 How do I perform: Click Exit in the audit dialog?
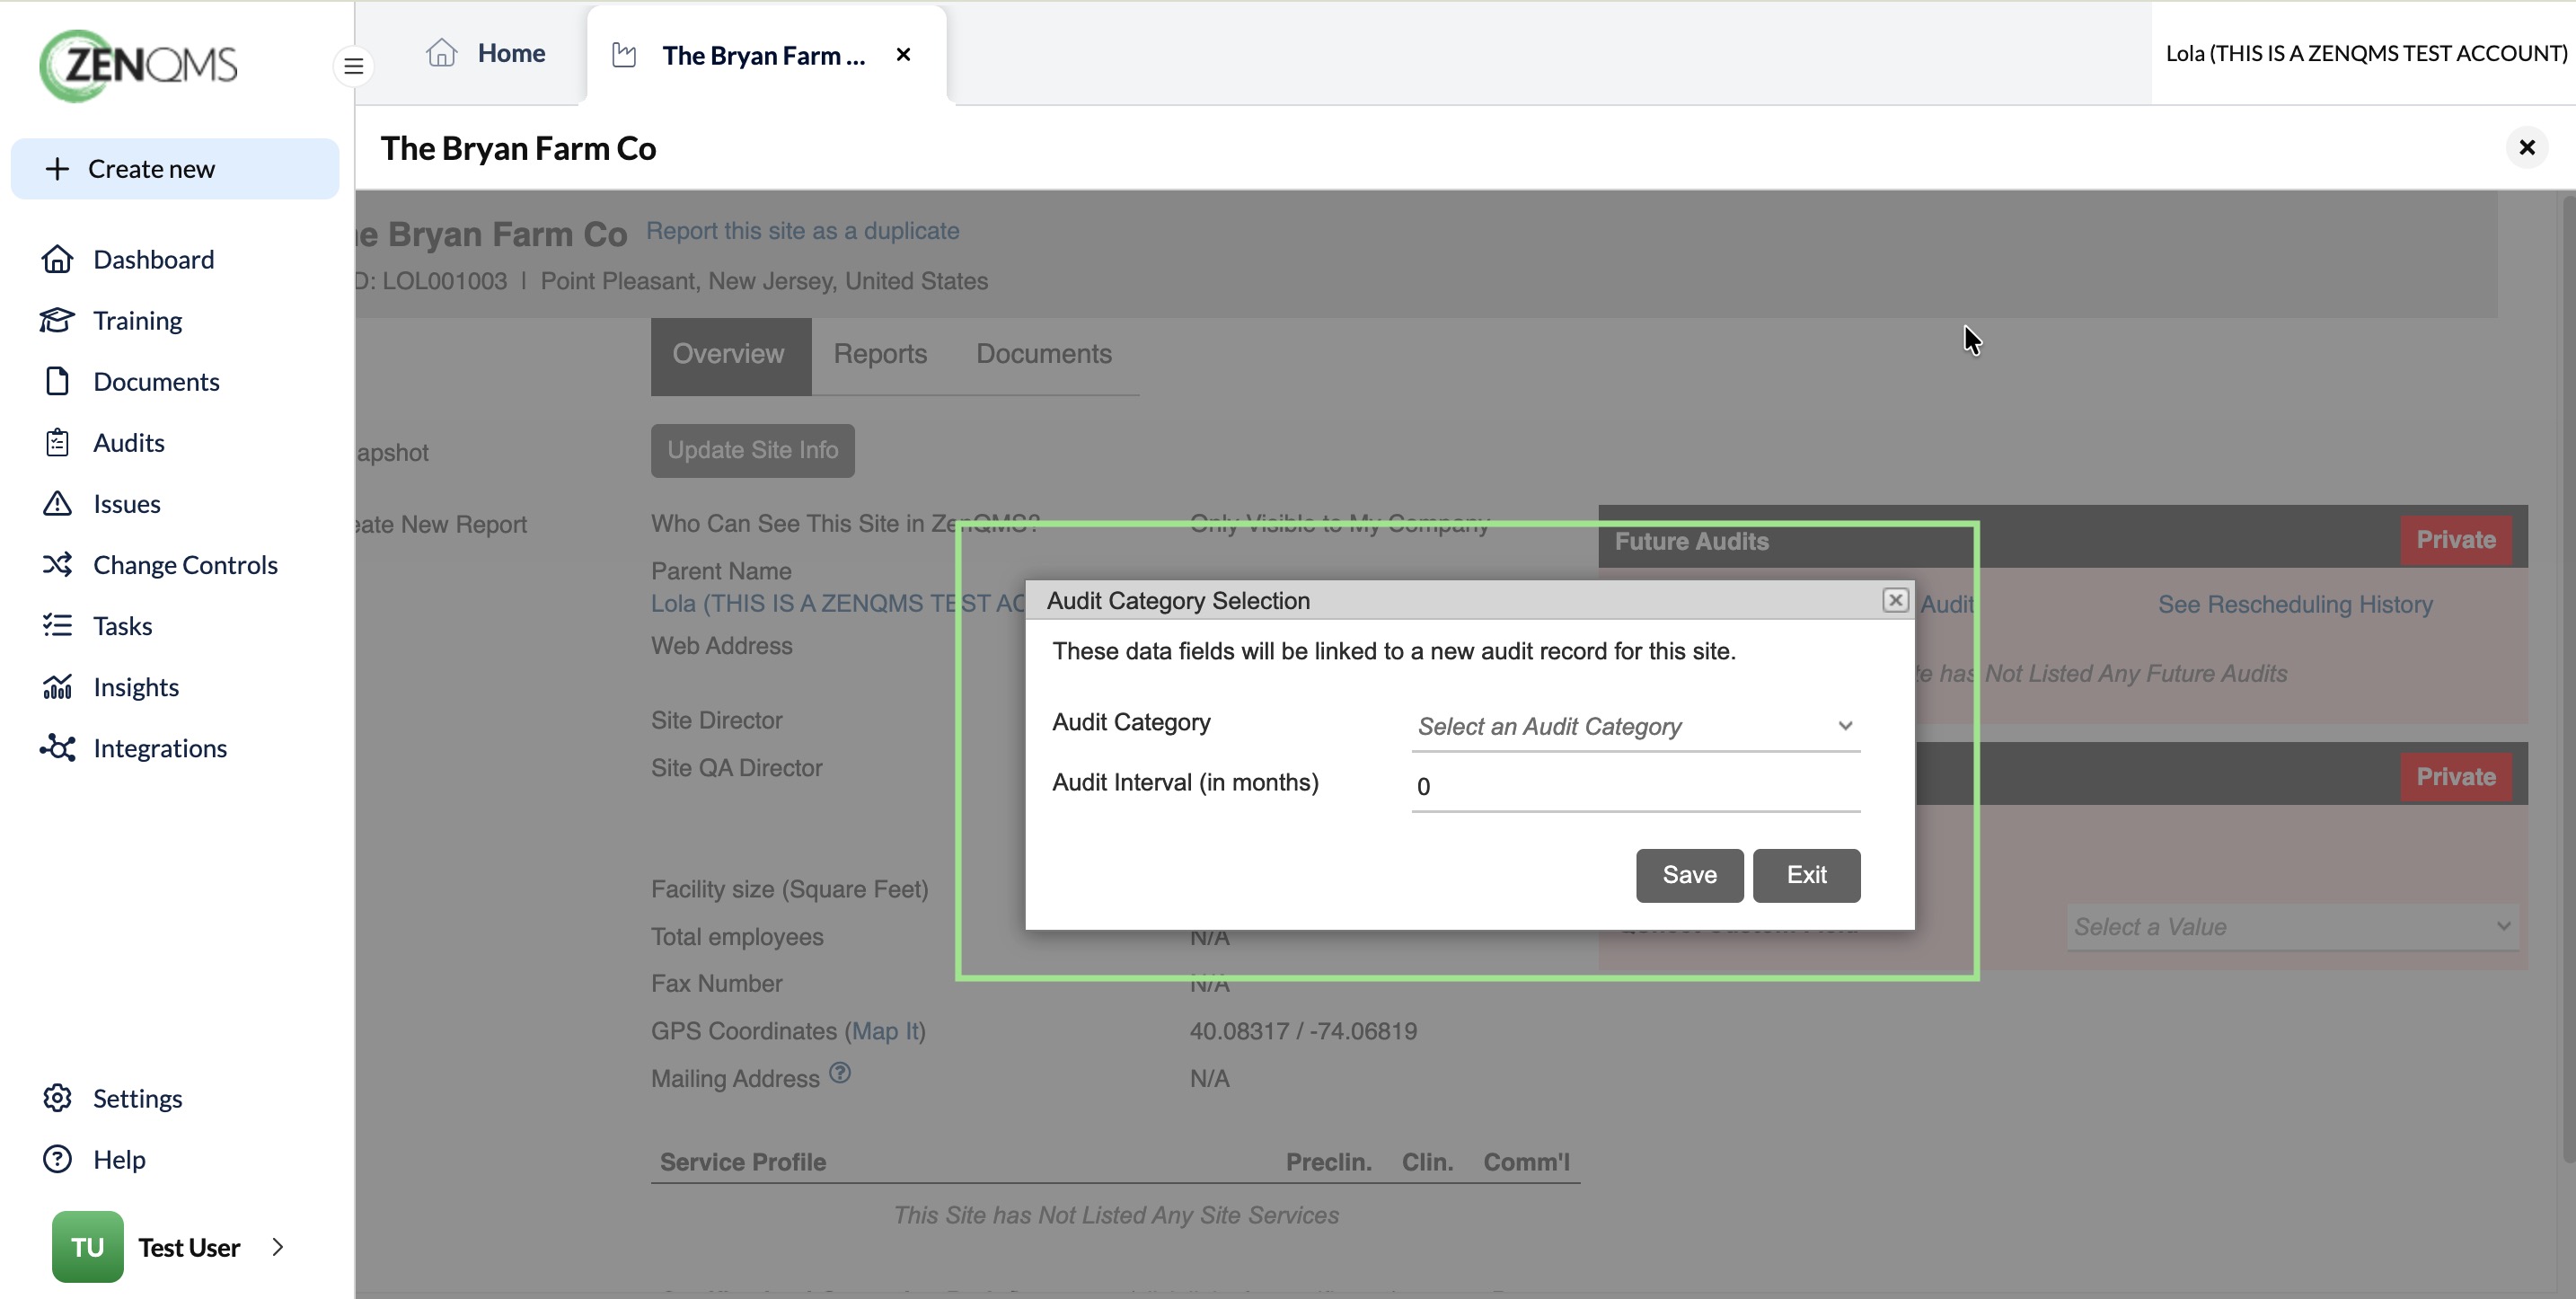pos(1806,875)
